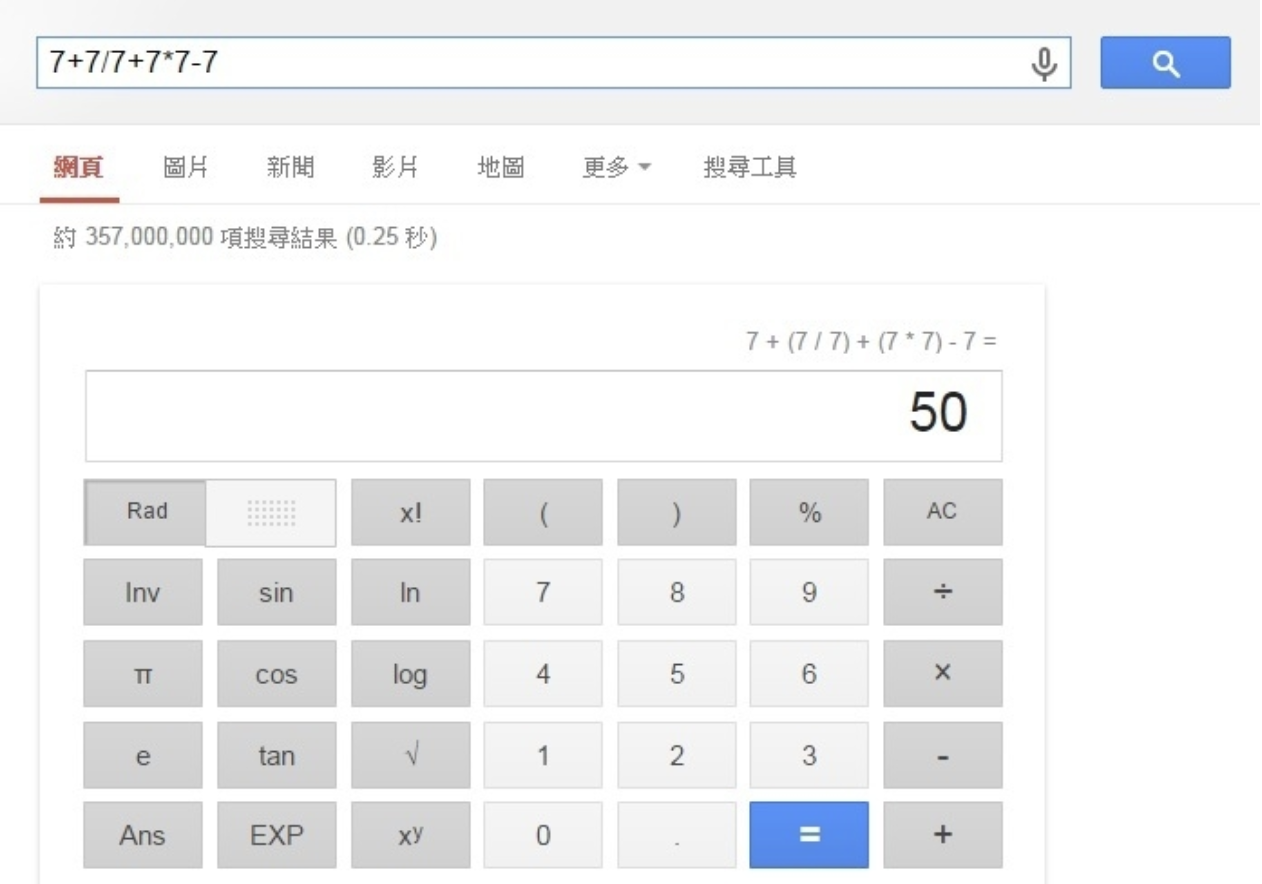Open the 搜尋工具 search tools options
Viewport: 1262px width, 884px height.
pos(750,168)
